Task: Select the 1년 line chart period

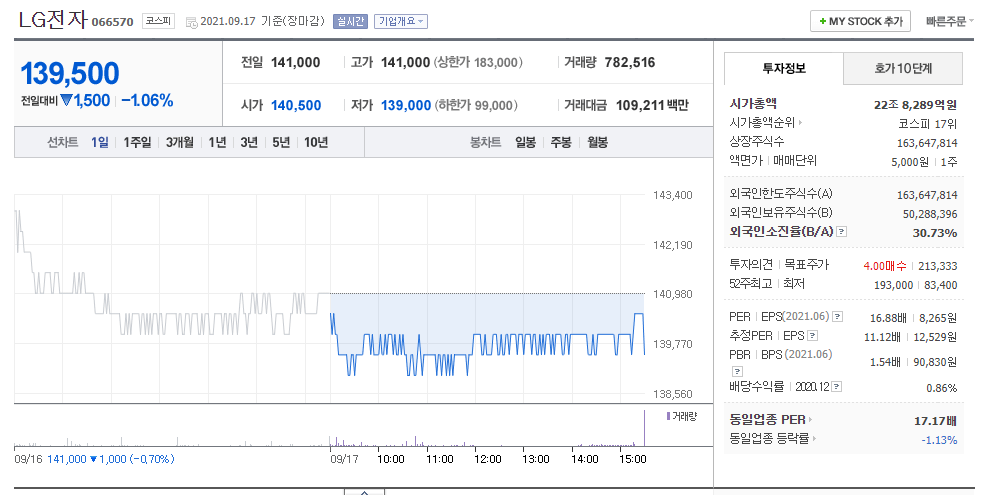Action: pos(217,143)
